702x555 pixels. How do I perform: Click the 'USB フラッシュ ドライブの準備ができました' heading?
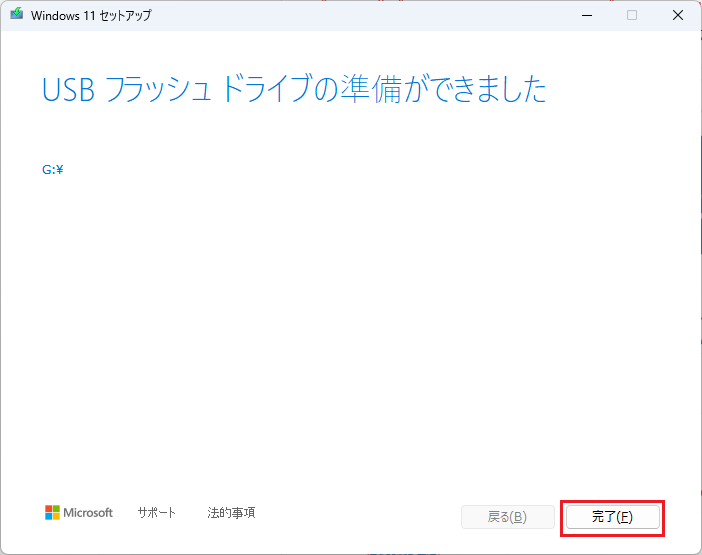point(294,91)
